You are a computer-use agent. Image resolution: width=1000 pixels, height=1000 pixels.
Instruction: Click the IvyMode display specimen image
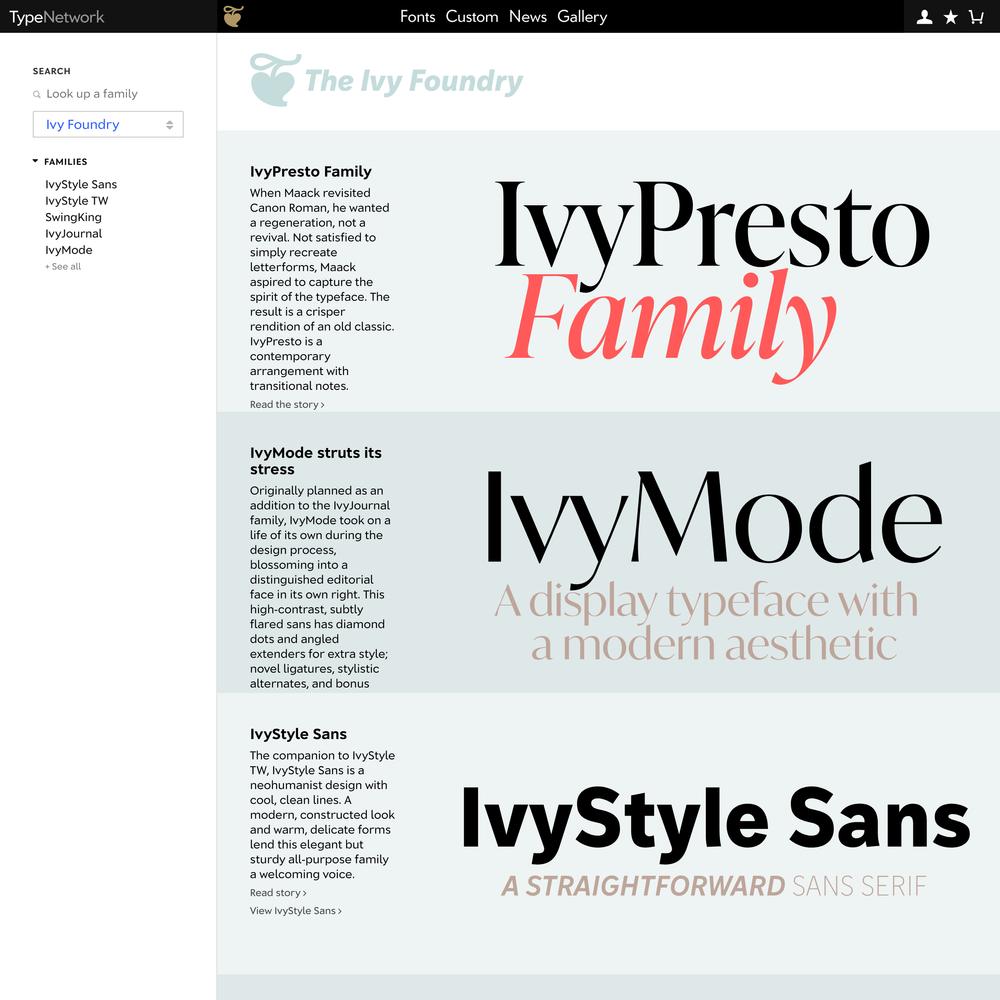click(x=714, y=562)
